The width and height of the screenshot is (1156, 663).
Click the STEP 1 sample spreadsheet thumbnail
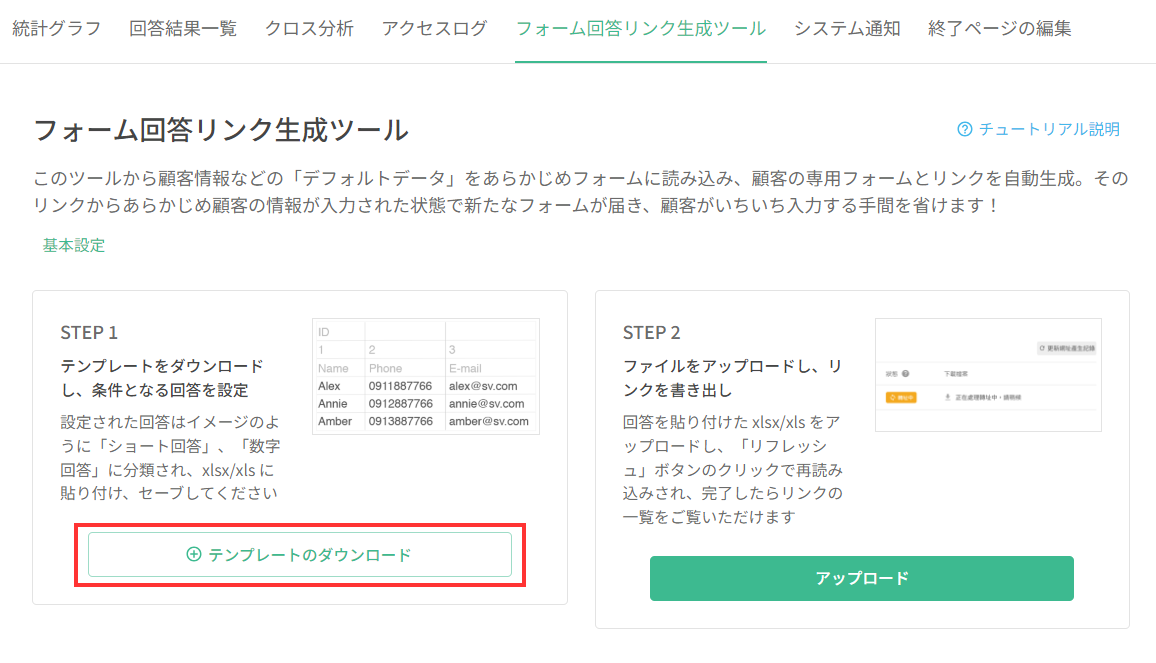(x=426, y=376)
